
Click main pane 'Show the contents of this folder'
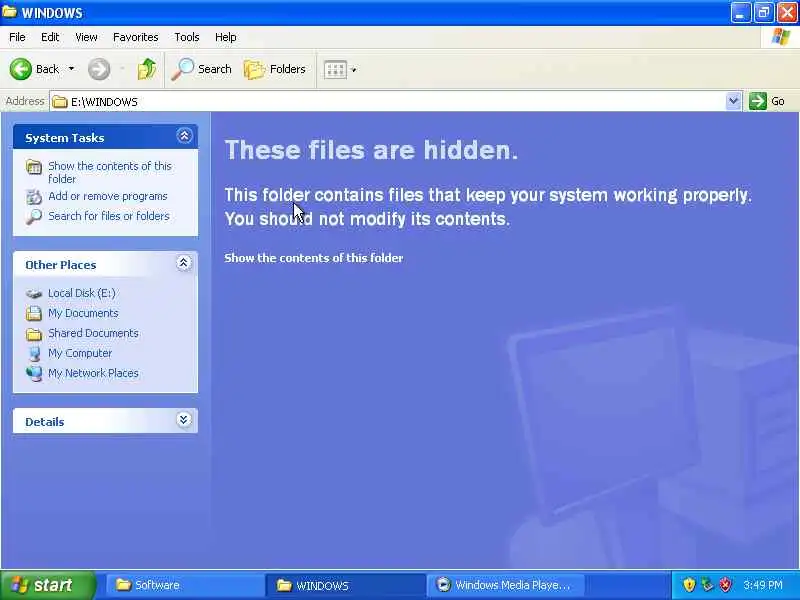[314, 258]
